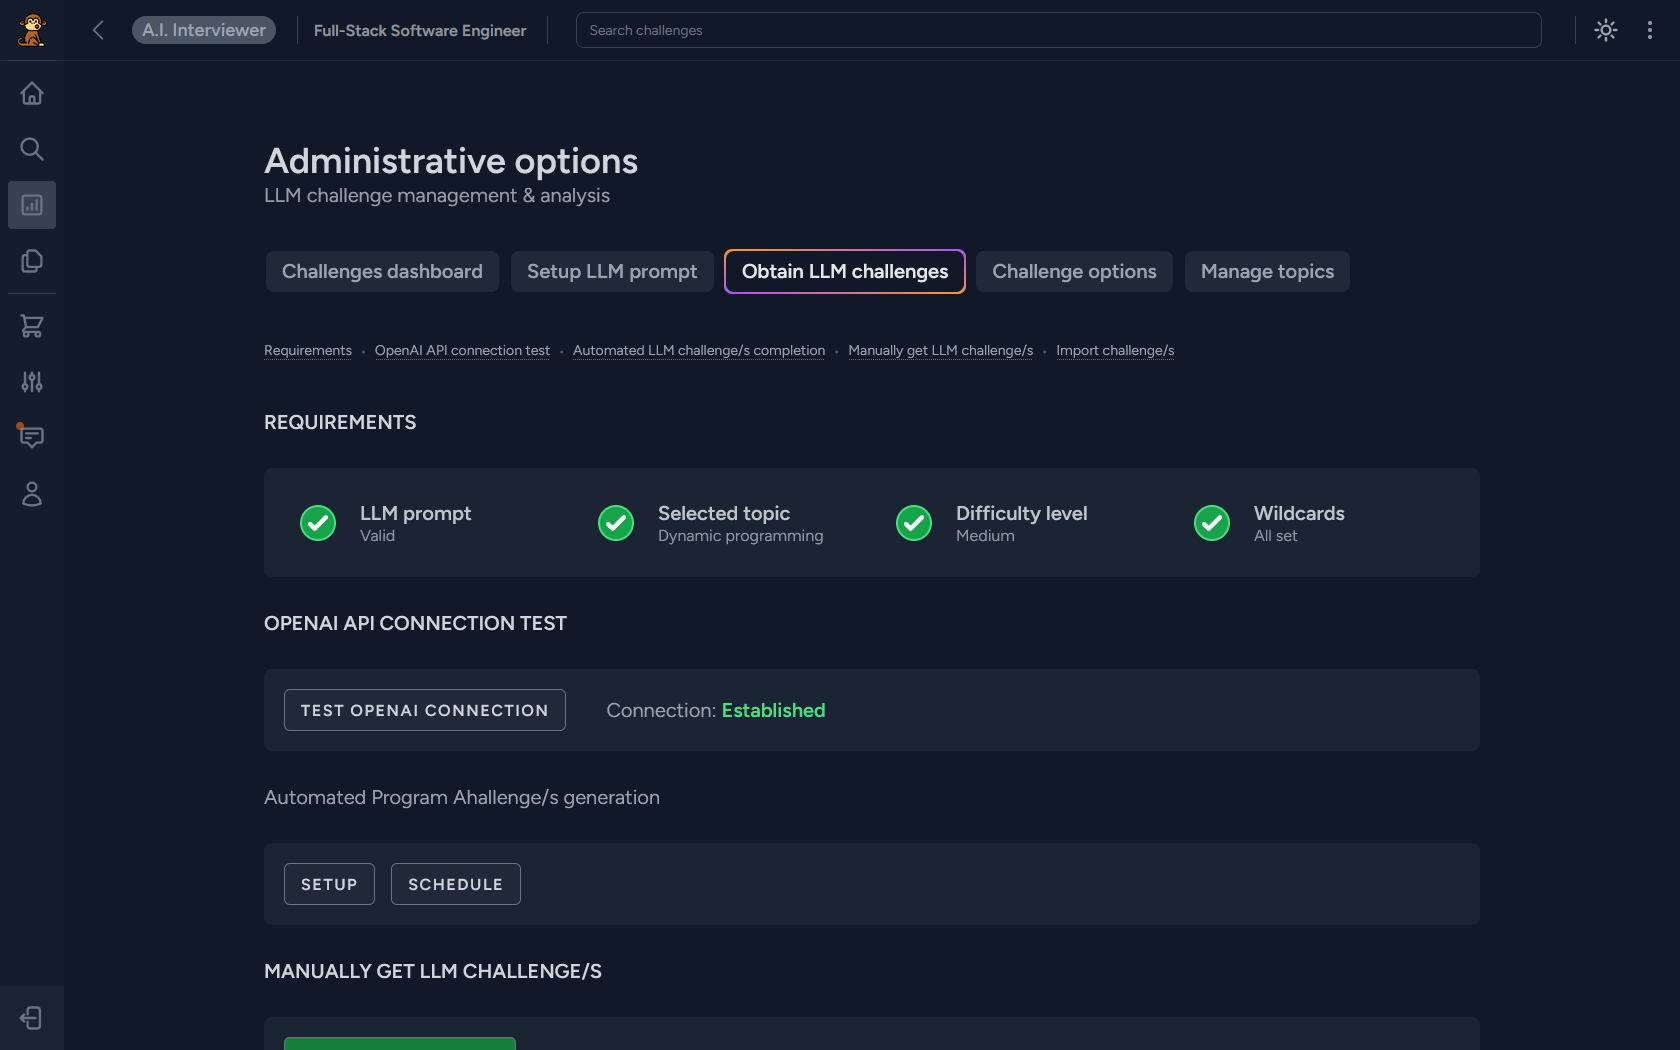This screenshot has height=1050, width=1680.
Task: Click the Administrative options heading
Action: [451, 161]
